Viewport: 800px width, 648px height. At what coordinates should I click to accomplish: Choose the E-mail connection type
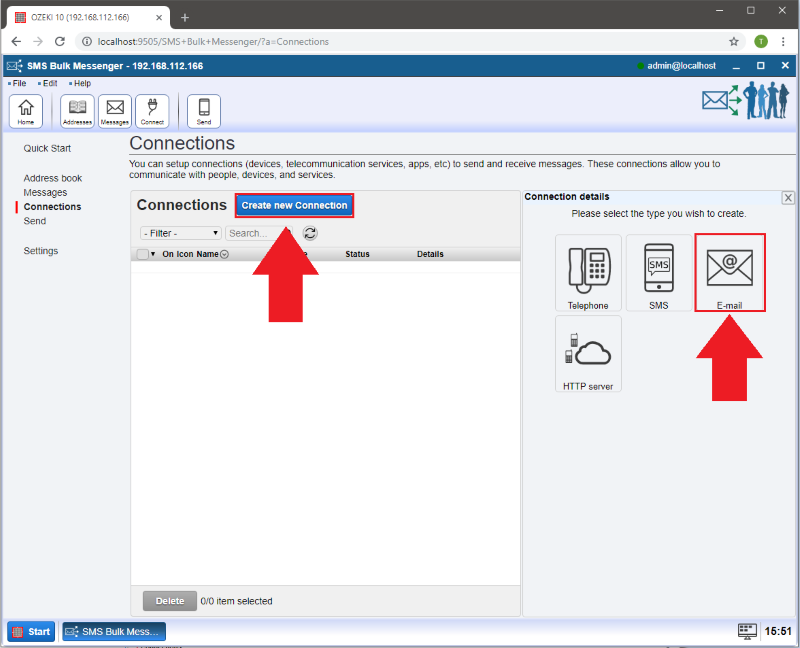[729, 272]
